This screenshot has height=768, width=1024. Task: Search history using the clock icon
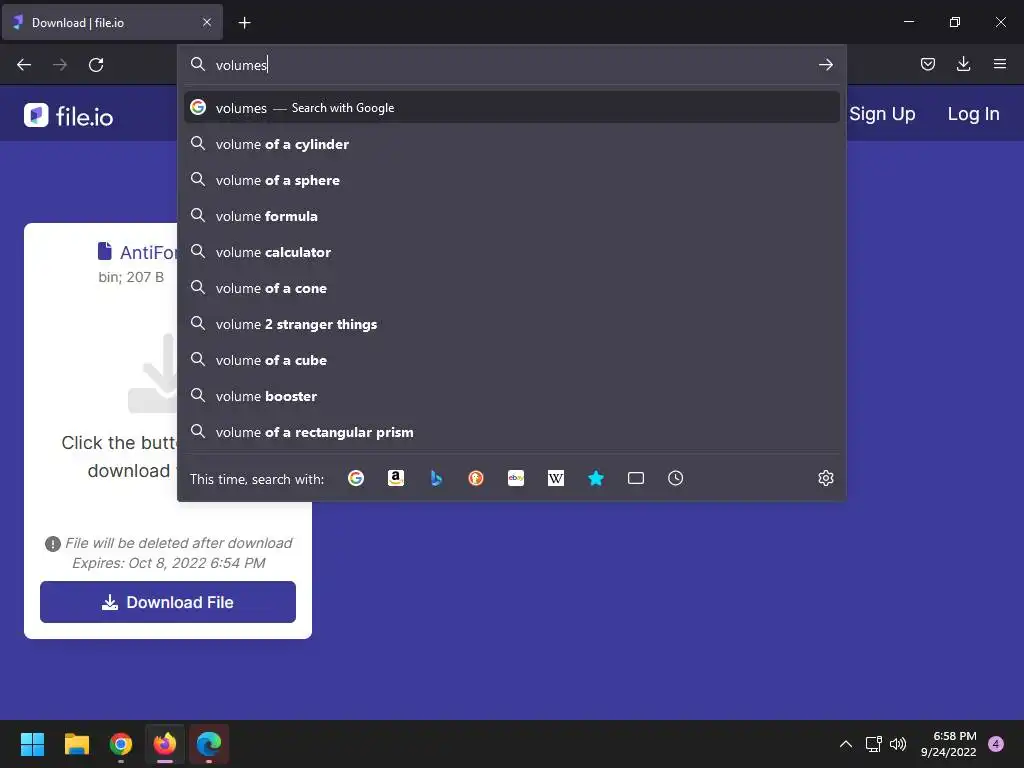pyautogui.click(x=676, y=478)
